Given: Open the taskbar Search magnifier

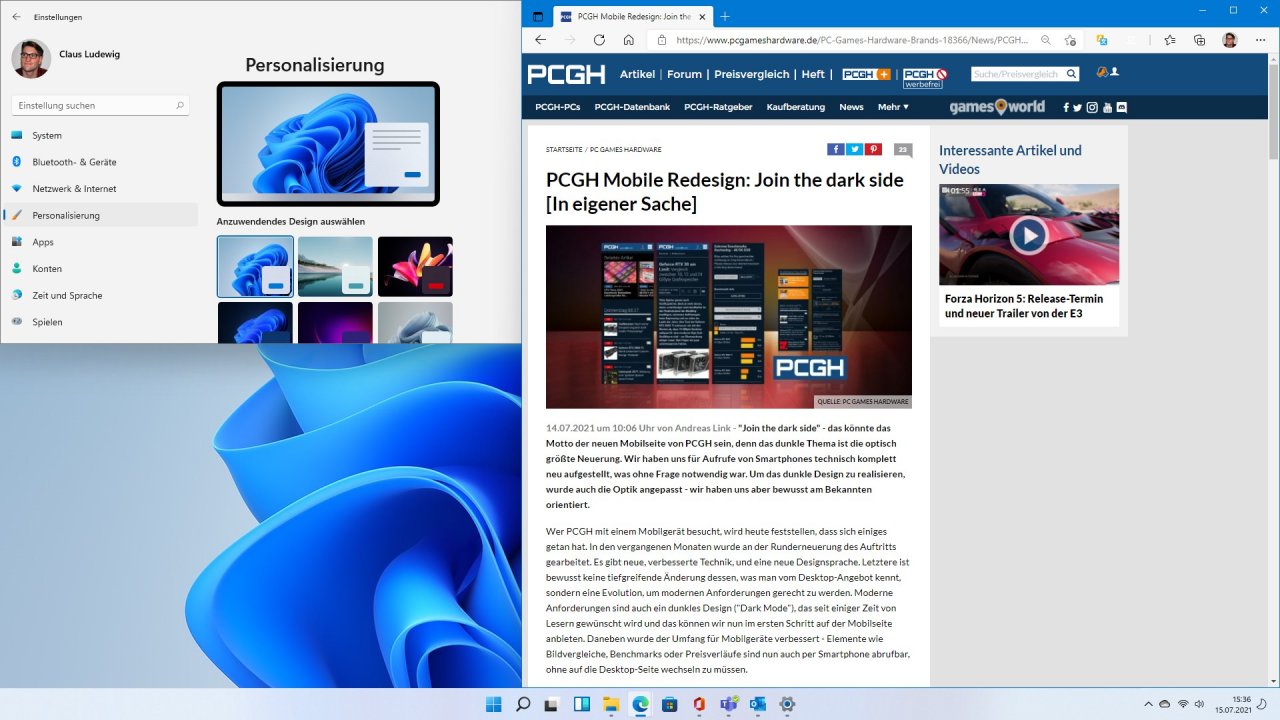Looking at the screenshot, I should [x=523, y=704].
